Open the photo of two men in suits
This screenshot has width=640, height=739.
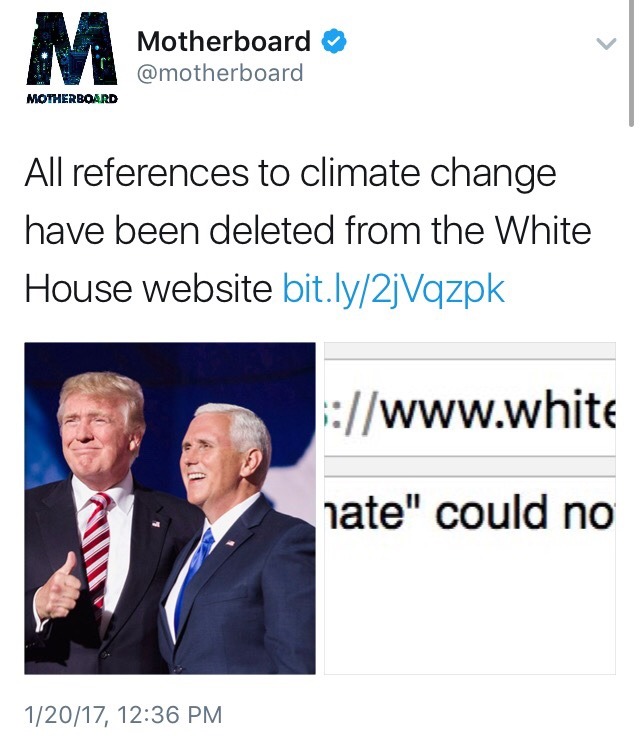point(170,508)
